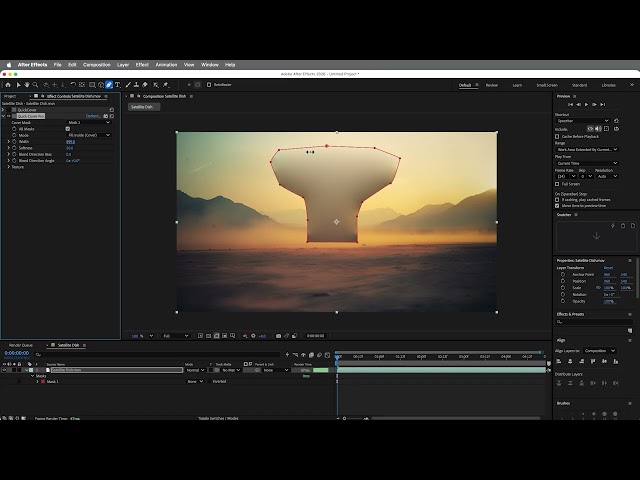Expand the Width property

(9, 142)
